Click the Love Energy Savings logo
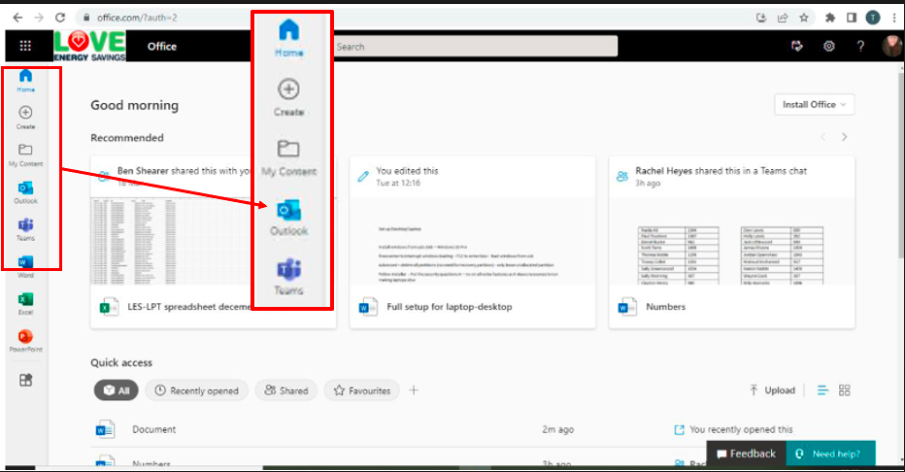 click(89, 46)
